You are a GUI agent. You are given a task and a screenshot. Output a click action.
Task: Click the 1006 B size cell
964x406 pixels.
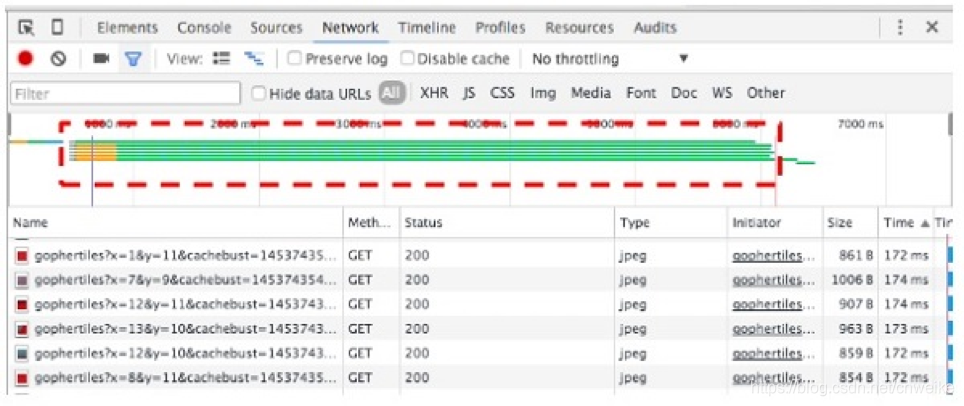pos(852,280)
